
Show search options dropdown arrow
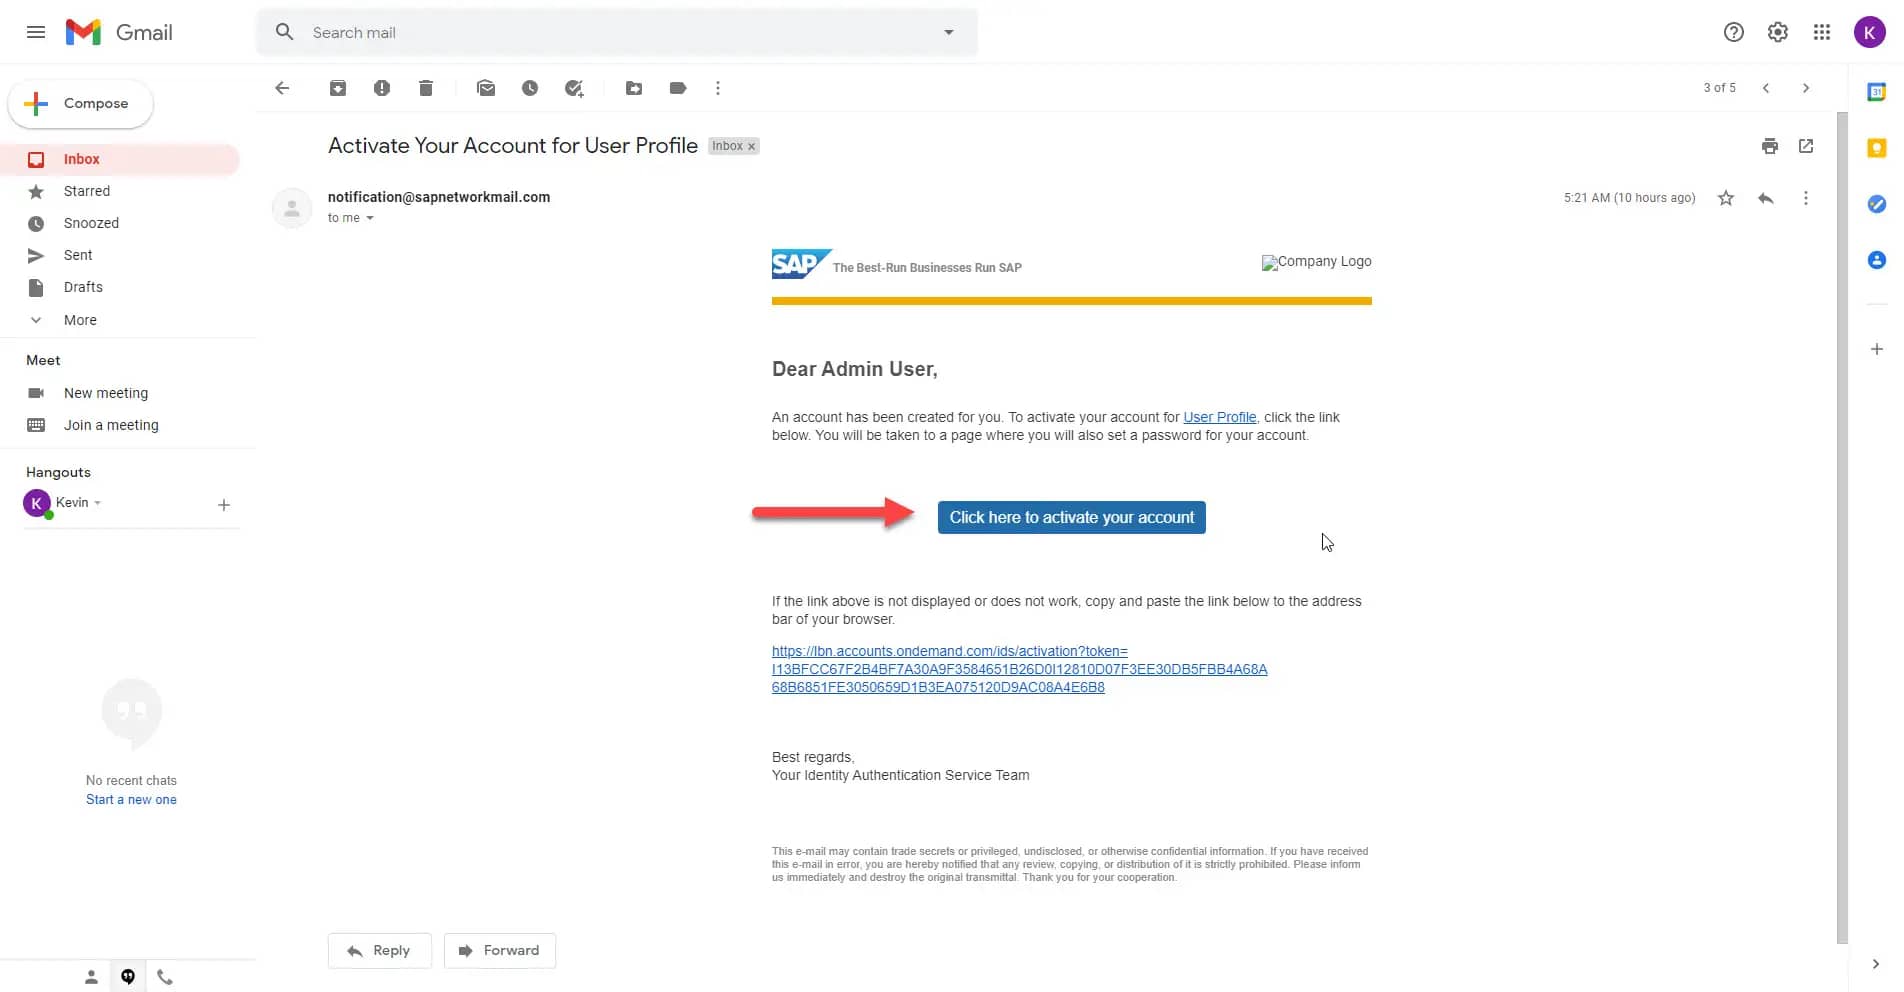[949, 32]
